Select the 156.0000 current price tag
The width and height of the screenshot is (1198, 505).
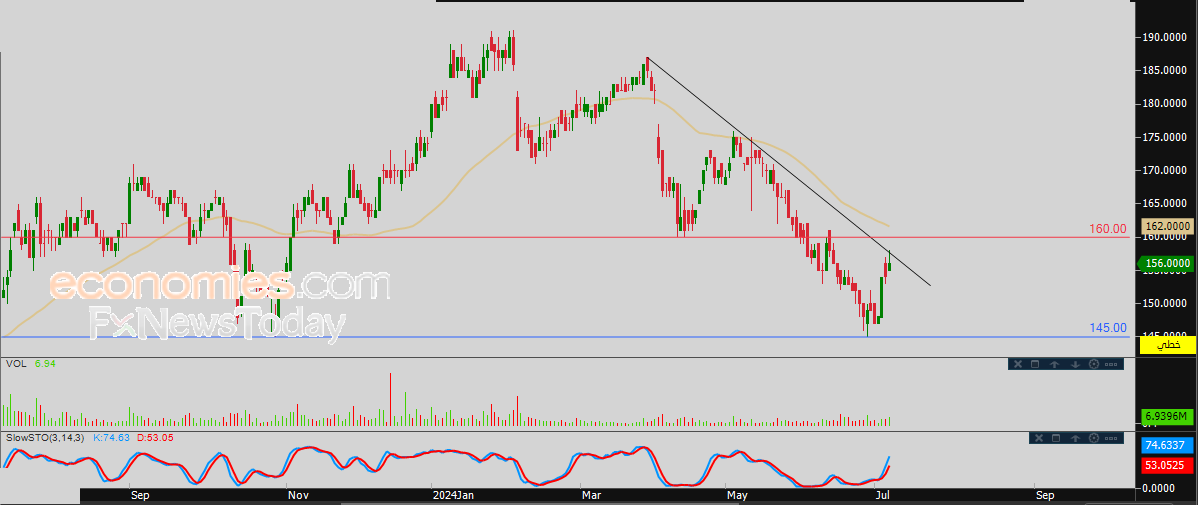[x=1167, y=264]
